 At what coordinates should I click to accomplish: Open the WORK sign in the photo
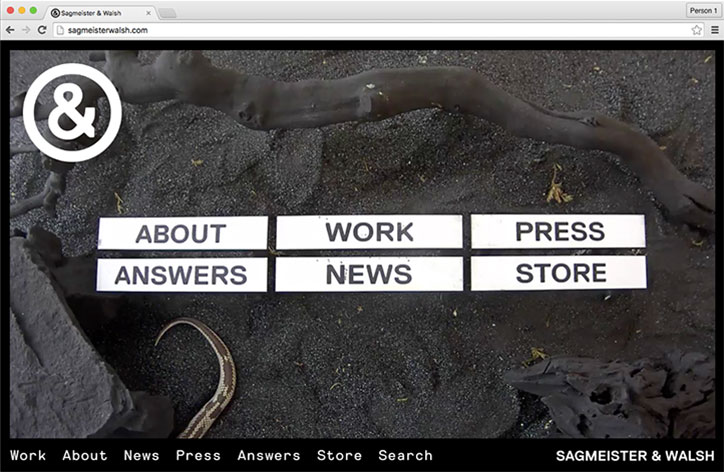click(x=369, y=231)
